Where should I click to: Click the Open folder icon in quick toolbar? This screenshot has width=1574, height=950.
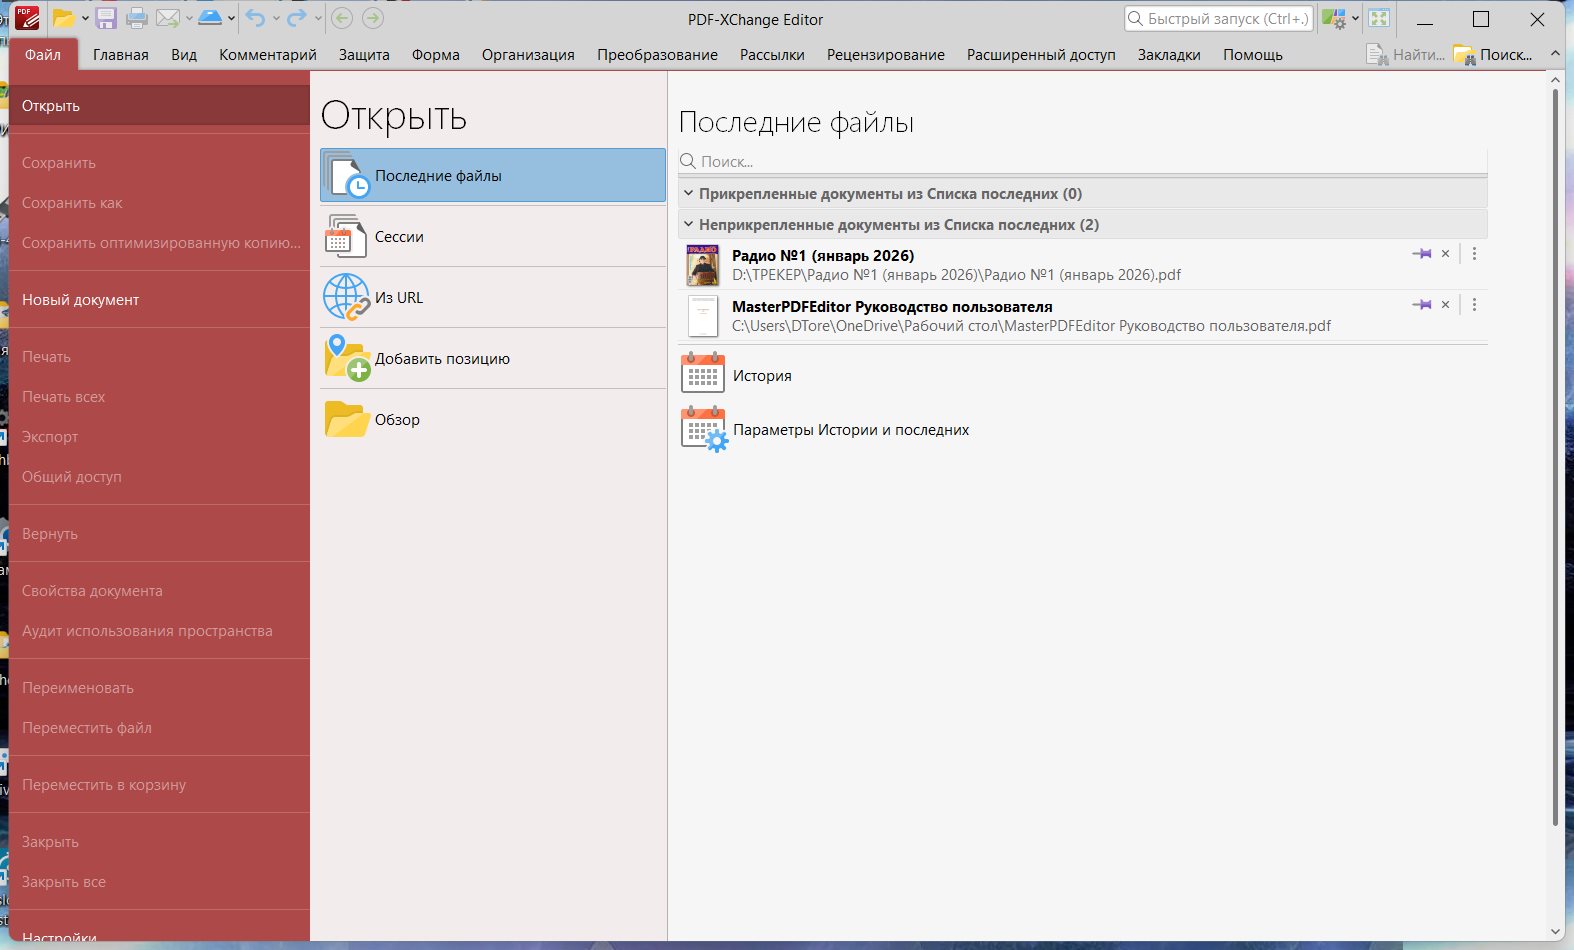coord(64,18)
